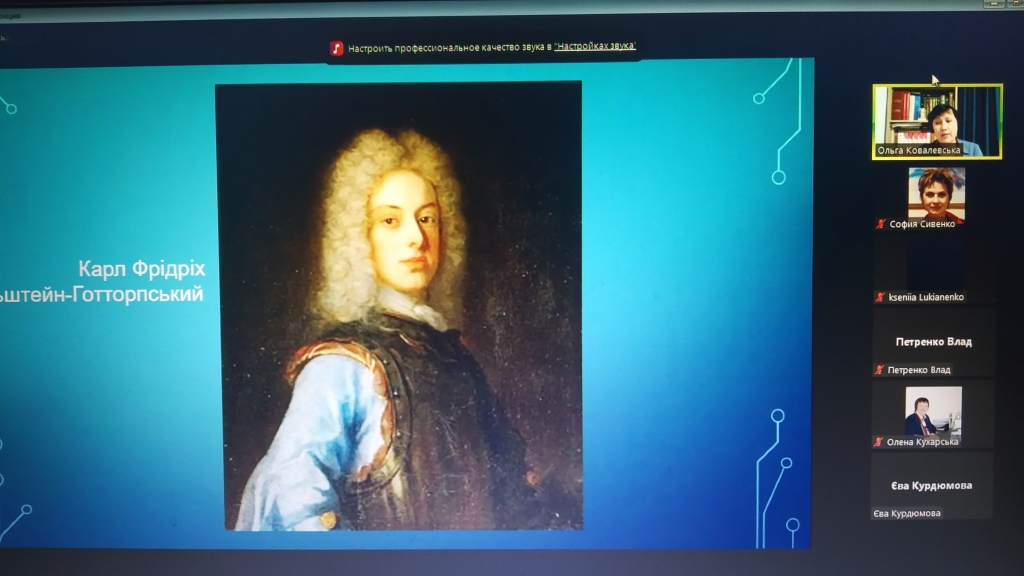Click the small "Єва Курдюмова" label at the tile bottom

(x=907, y=513)
